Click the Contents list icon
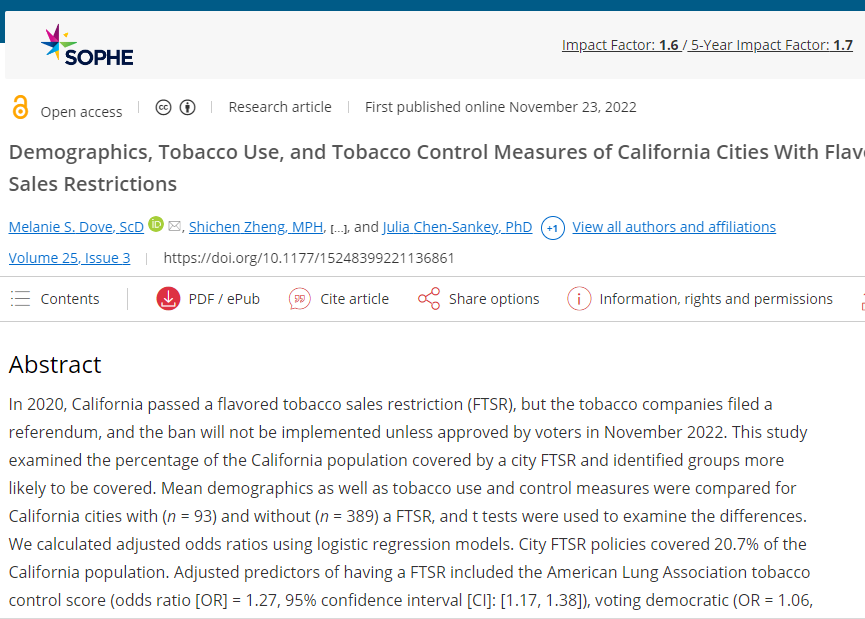Screen dimensions: 865x619 [20, 299]
